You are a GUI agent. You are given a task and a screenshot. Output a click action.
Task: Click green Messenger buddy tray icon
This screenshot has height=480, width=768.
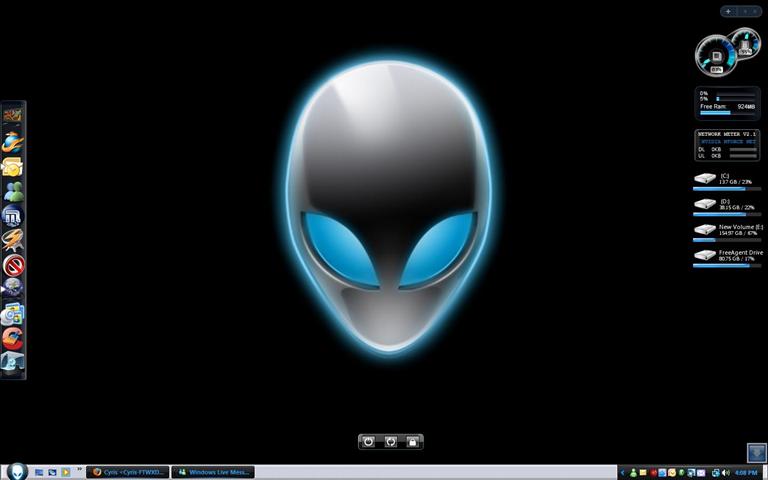pyautogui.click(x=633, y=473)
